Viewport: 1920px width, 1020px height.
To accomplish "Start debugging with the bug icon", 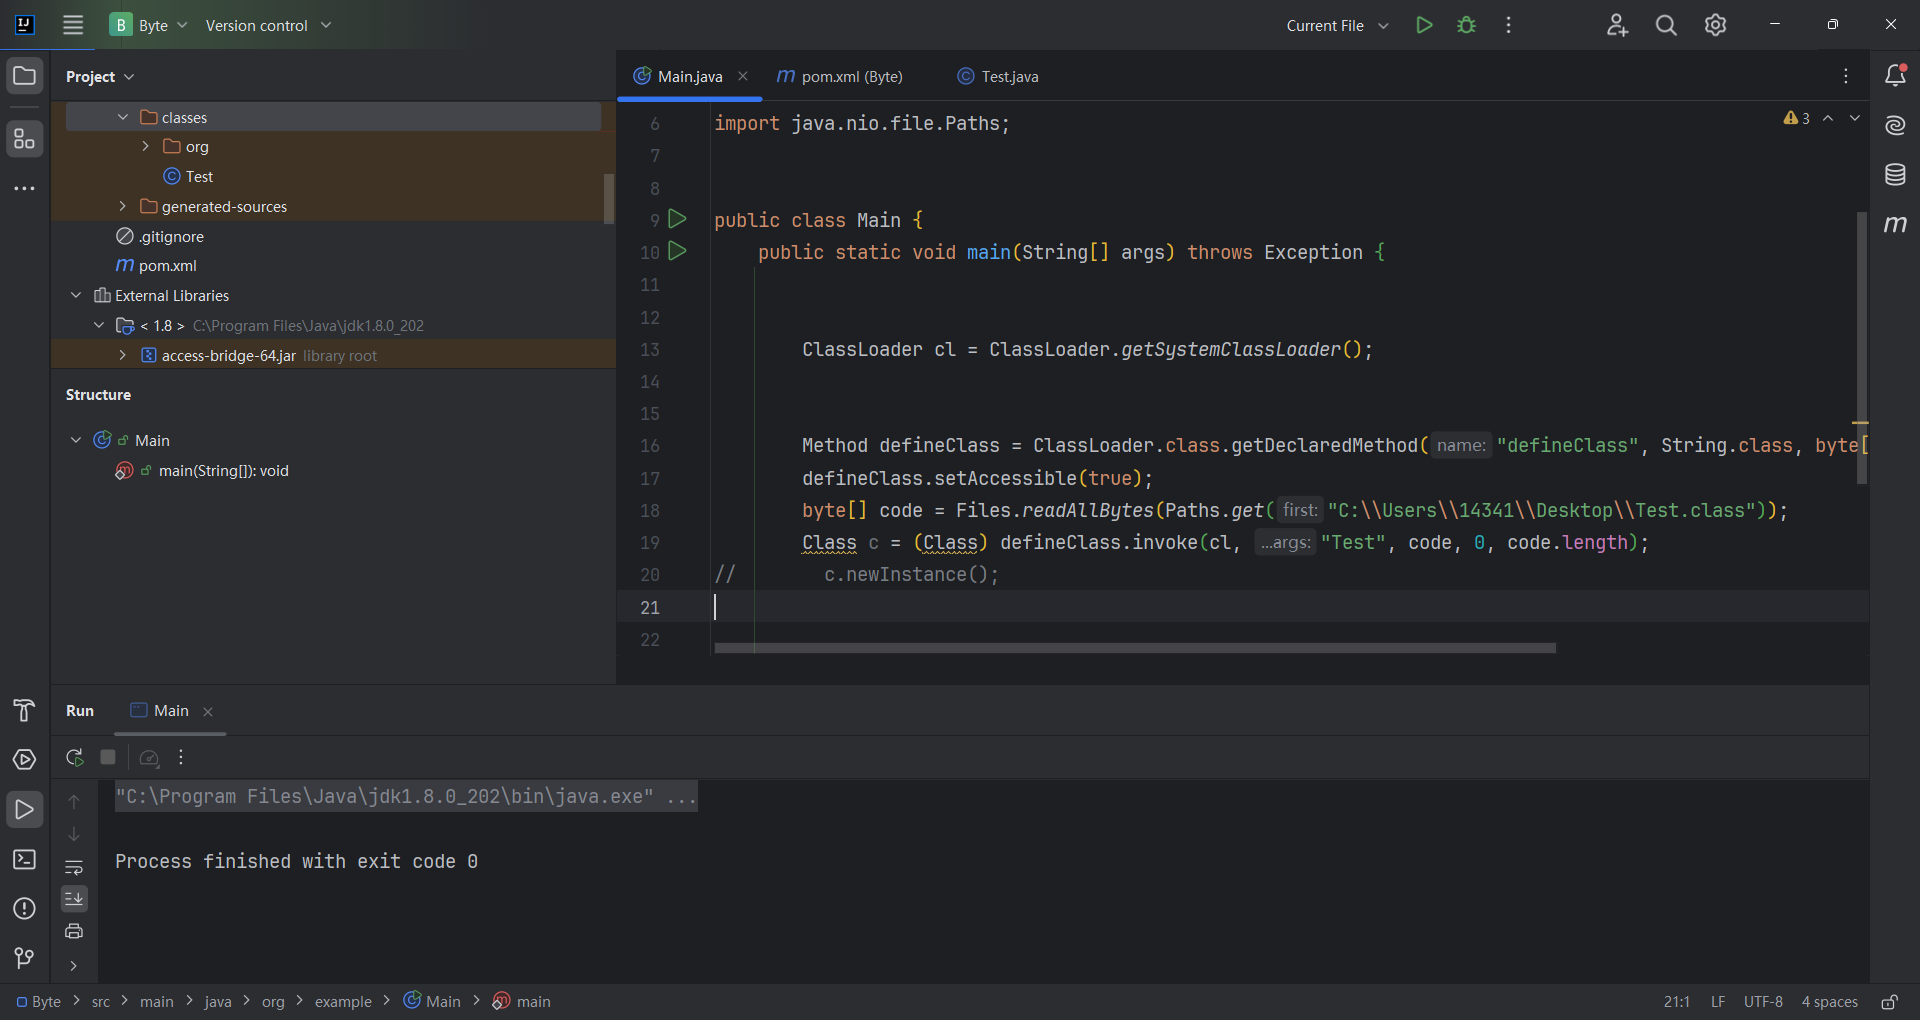I will tap(1466, 25).
